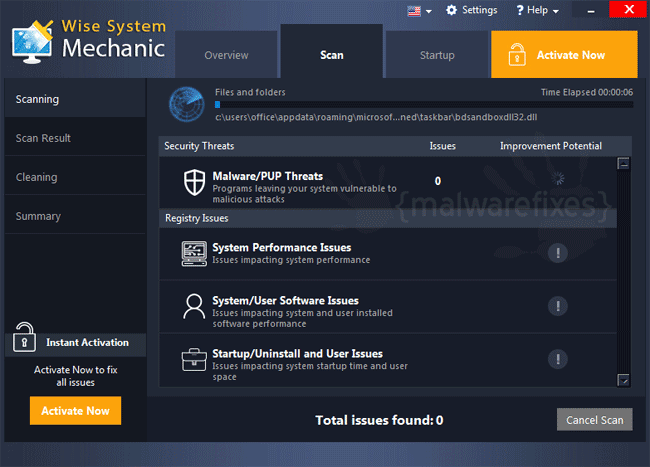This screenshot has height=467, width=650.
Task: Click the scrollbar up arrow in issues list
Action: coord(623,163)
